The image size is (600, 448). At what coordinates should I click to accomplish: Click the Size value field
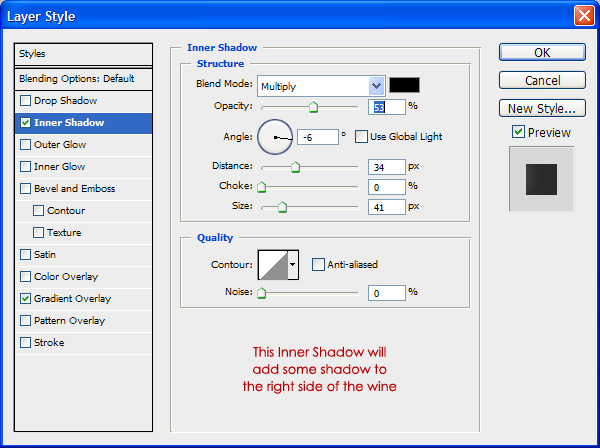(386, 207)
